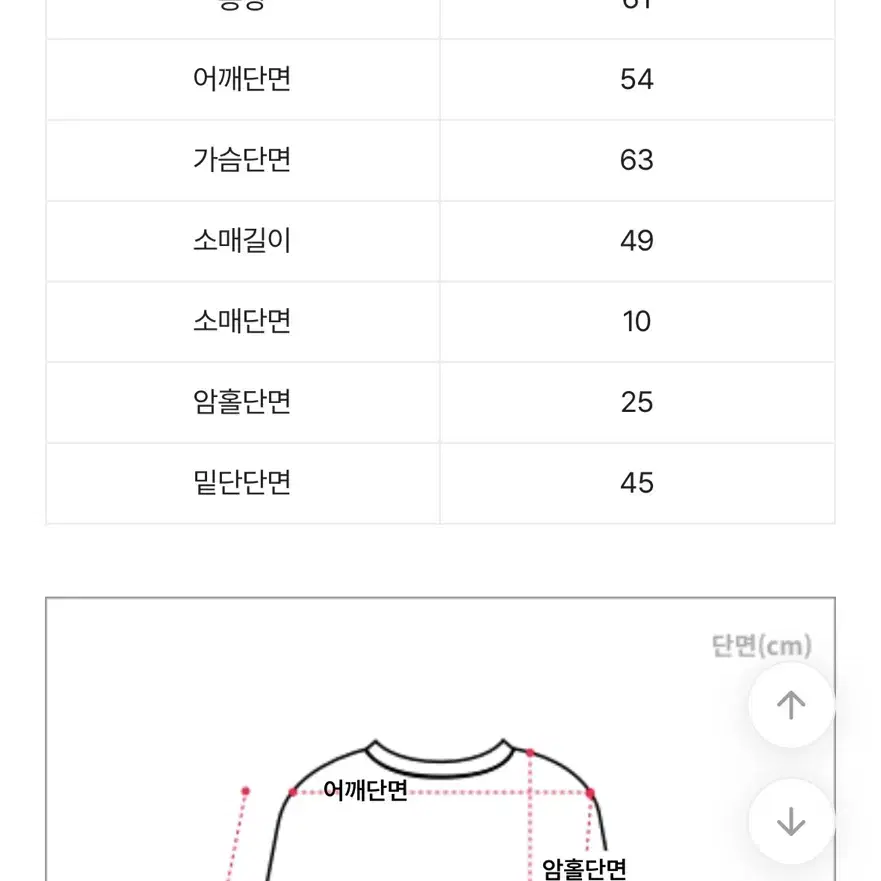
Task: Click the shoulder value 54
Action: [x=637, y=79]
